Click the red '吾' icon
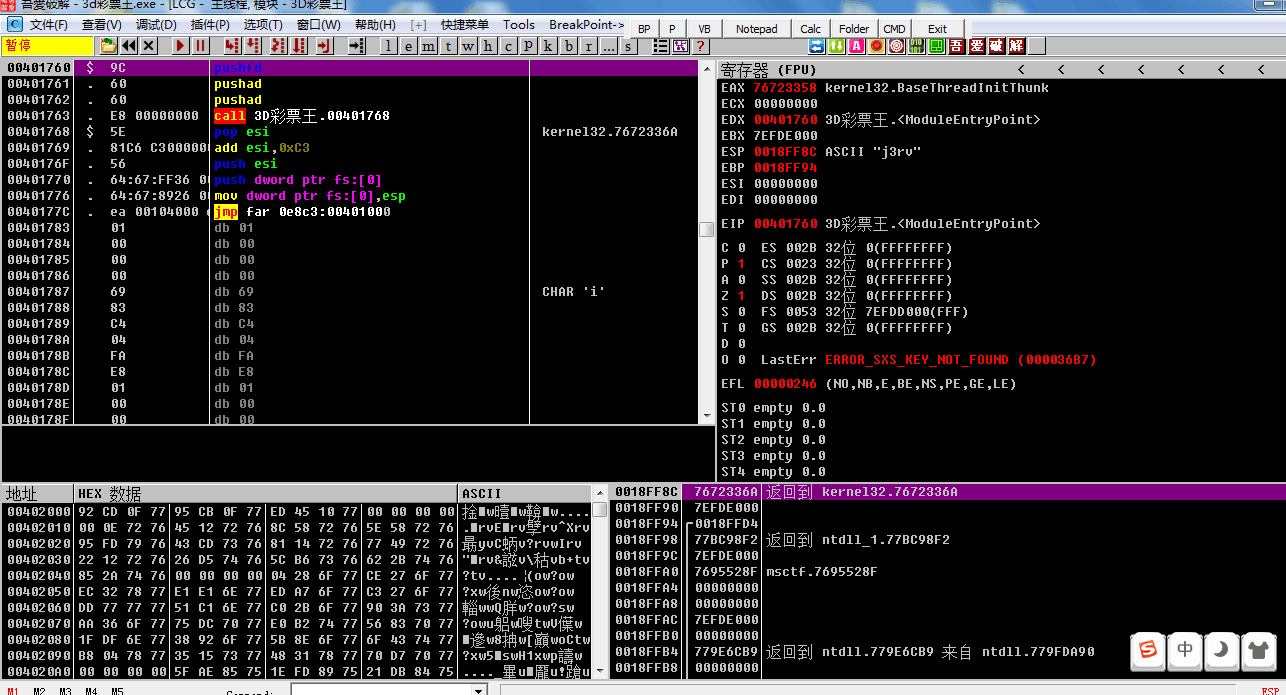Screen dimensions: 1286x695 point(957,46)
